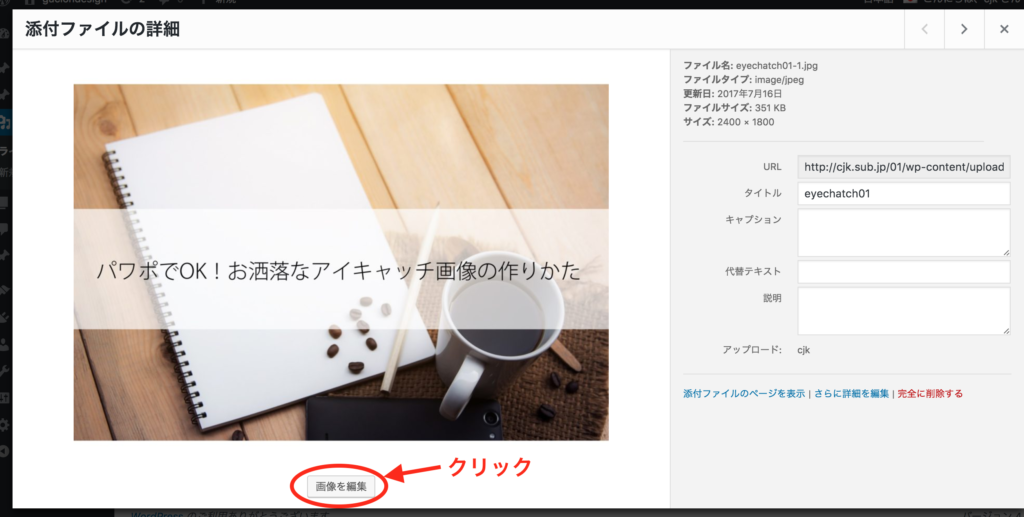Open the 添付ファイルのページを表示 link
The image size is (1024, 517).
(x=743, y=394)
